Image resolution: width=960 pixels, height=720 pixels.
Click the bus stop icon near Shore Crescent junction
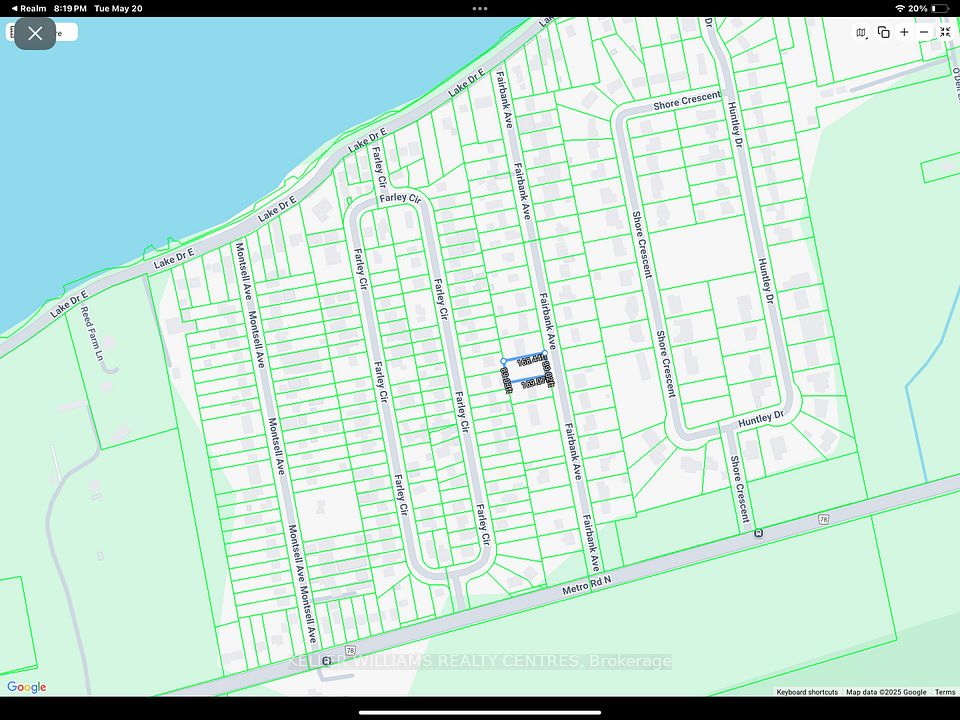(759, 533)
